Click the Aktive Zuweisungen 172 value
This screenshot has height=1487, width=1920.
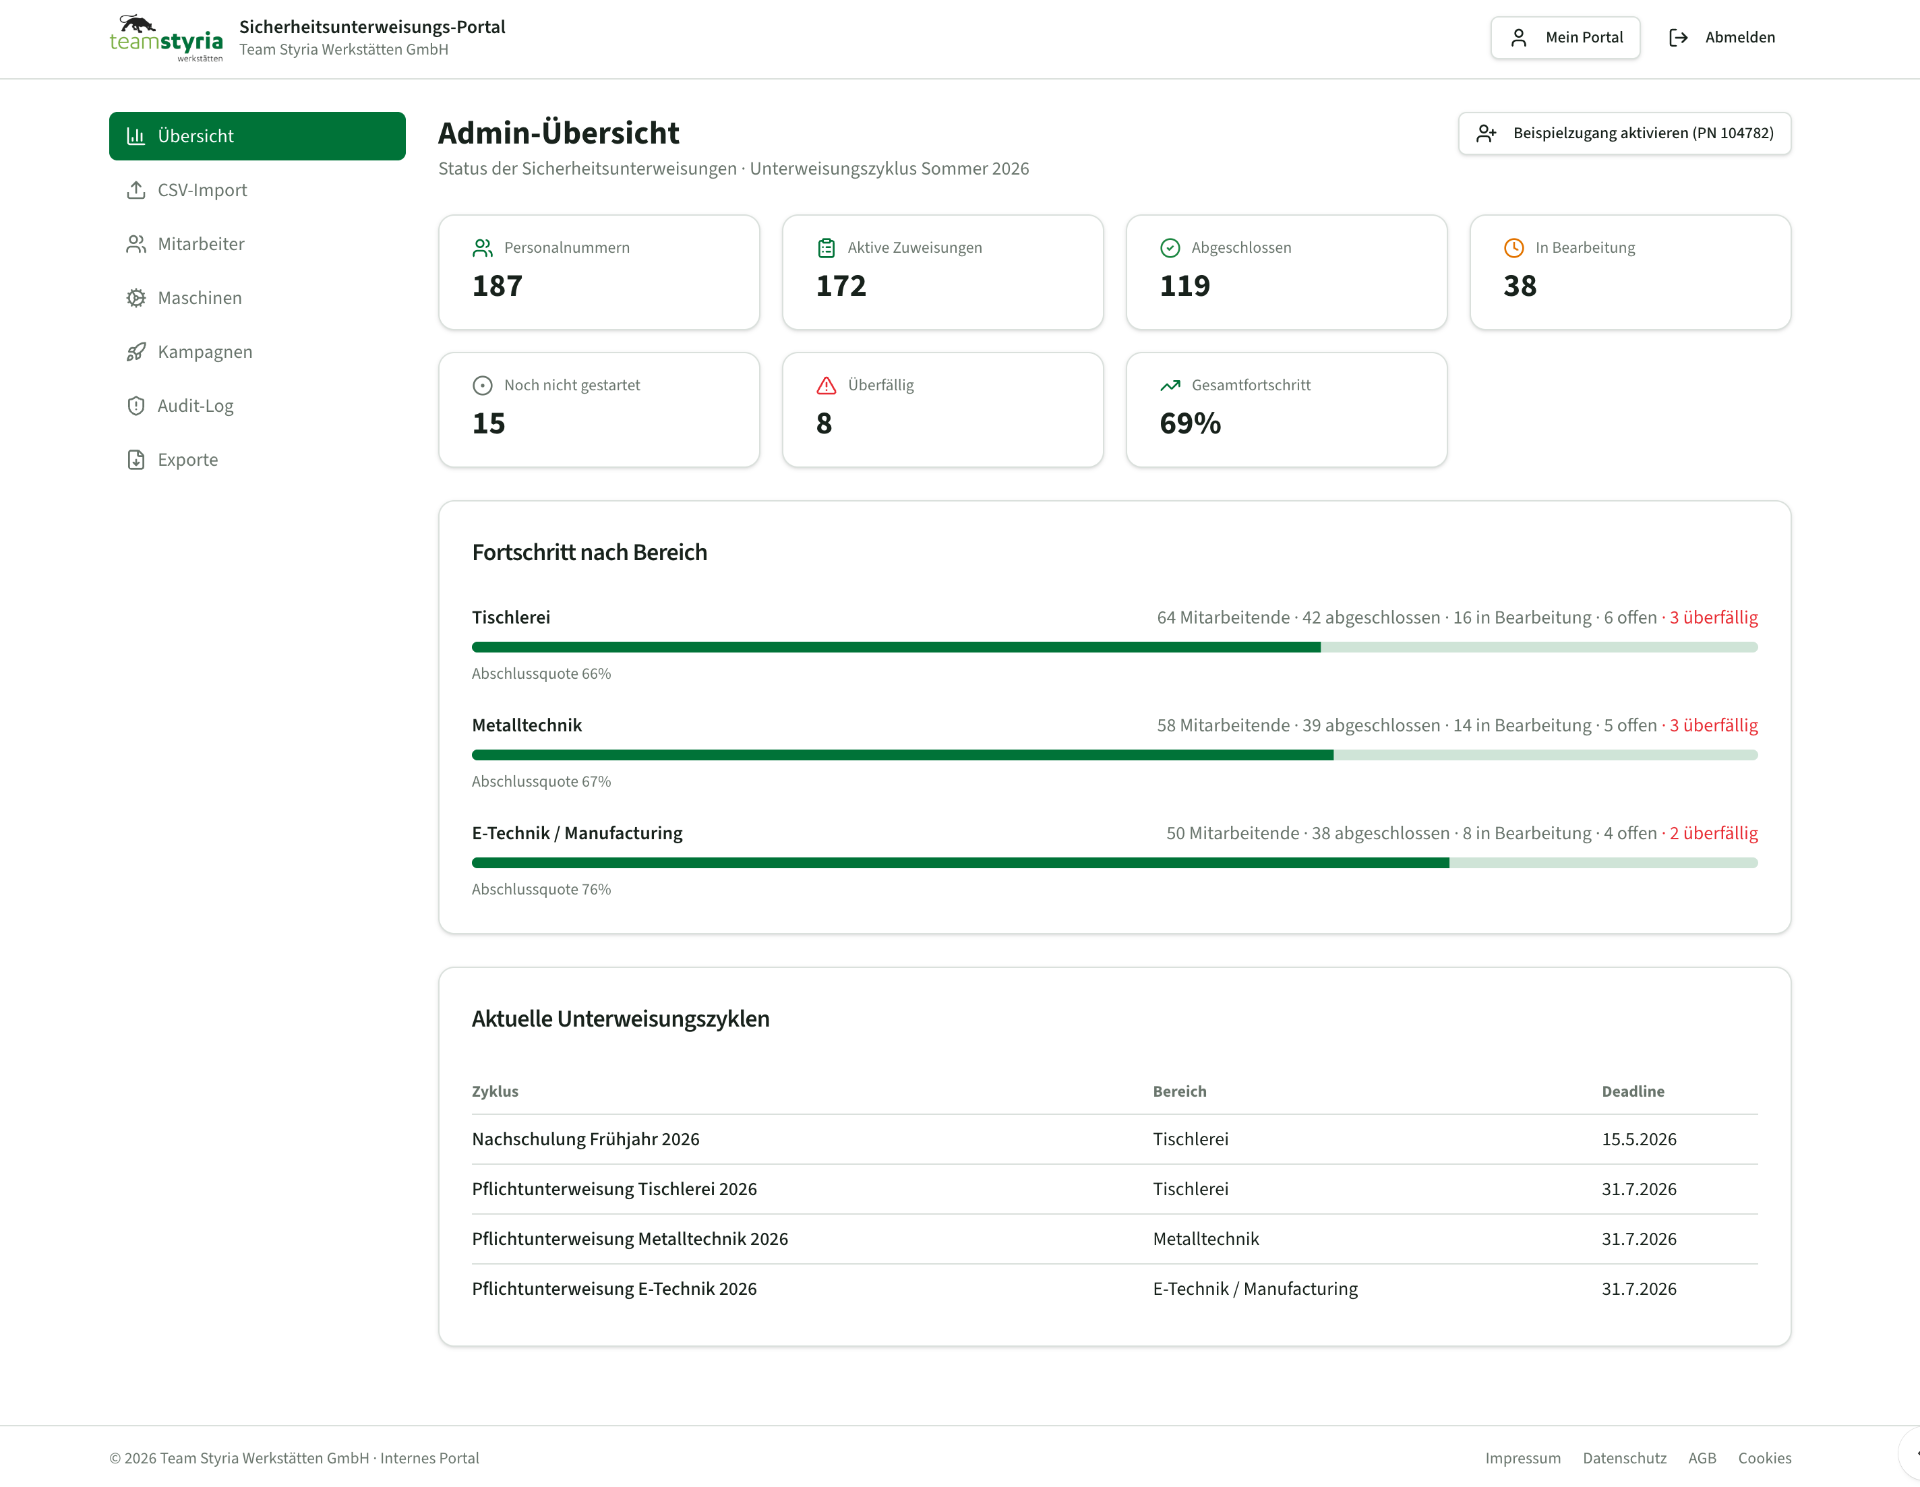point(841,286)
